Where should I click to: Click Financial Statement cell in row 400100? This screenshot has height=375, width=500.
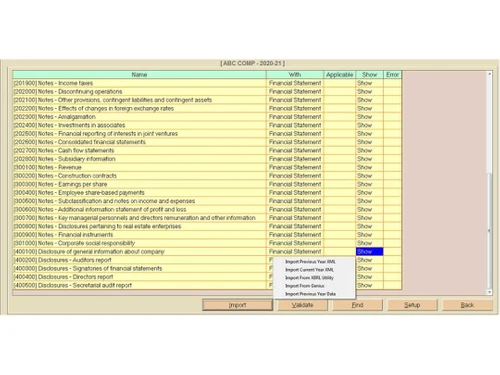[295, 252]
